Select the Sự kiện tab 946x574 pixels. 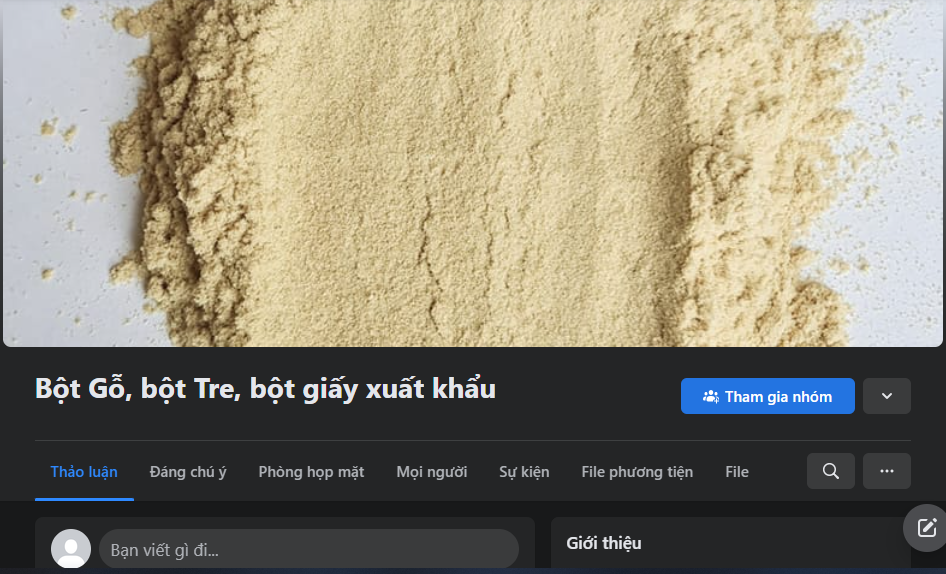[524, 472]
